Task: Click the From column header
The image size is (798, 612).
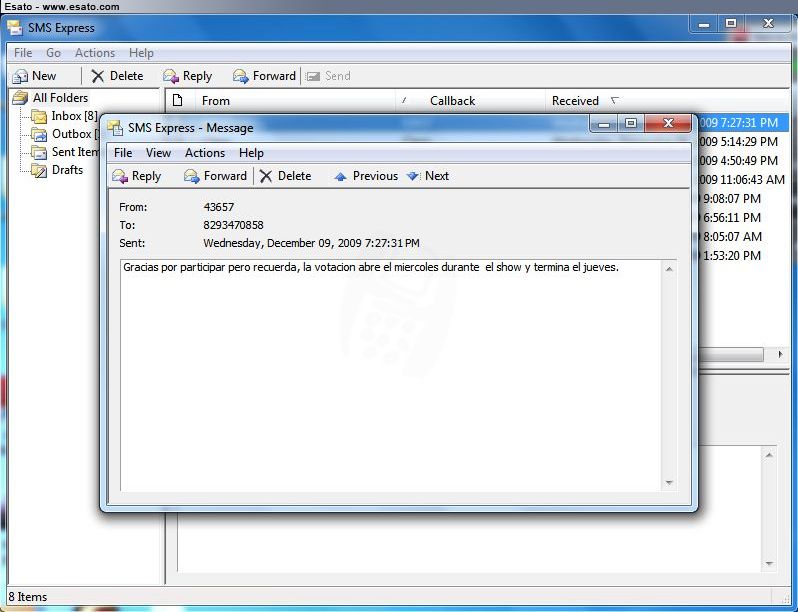Action: pos(216,101)
